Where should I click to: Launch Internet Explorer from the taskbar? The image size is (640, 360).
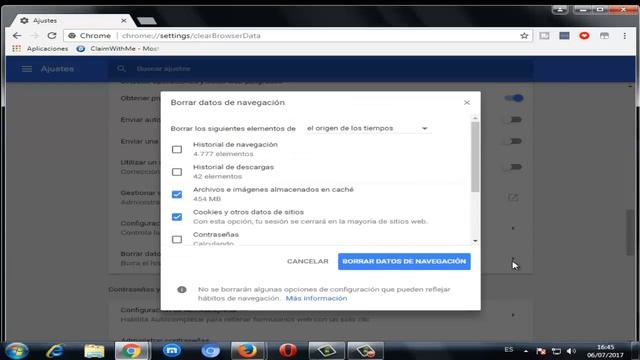tap(55, 351)
